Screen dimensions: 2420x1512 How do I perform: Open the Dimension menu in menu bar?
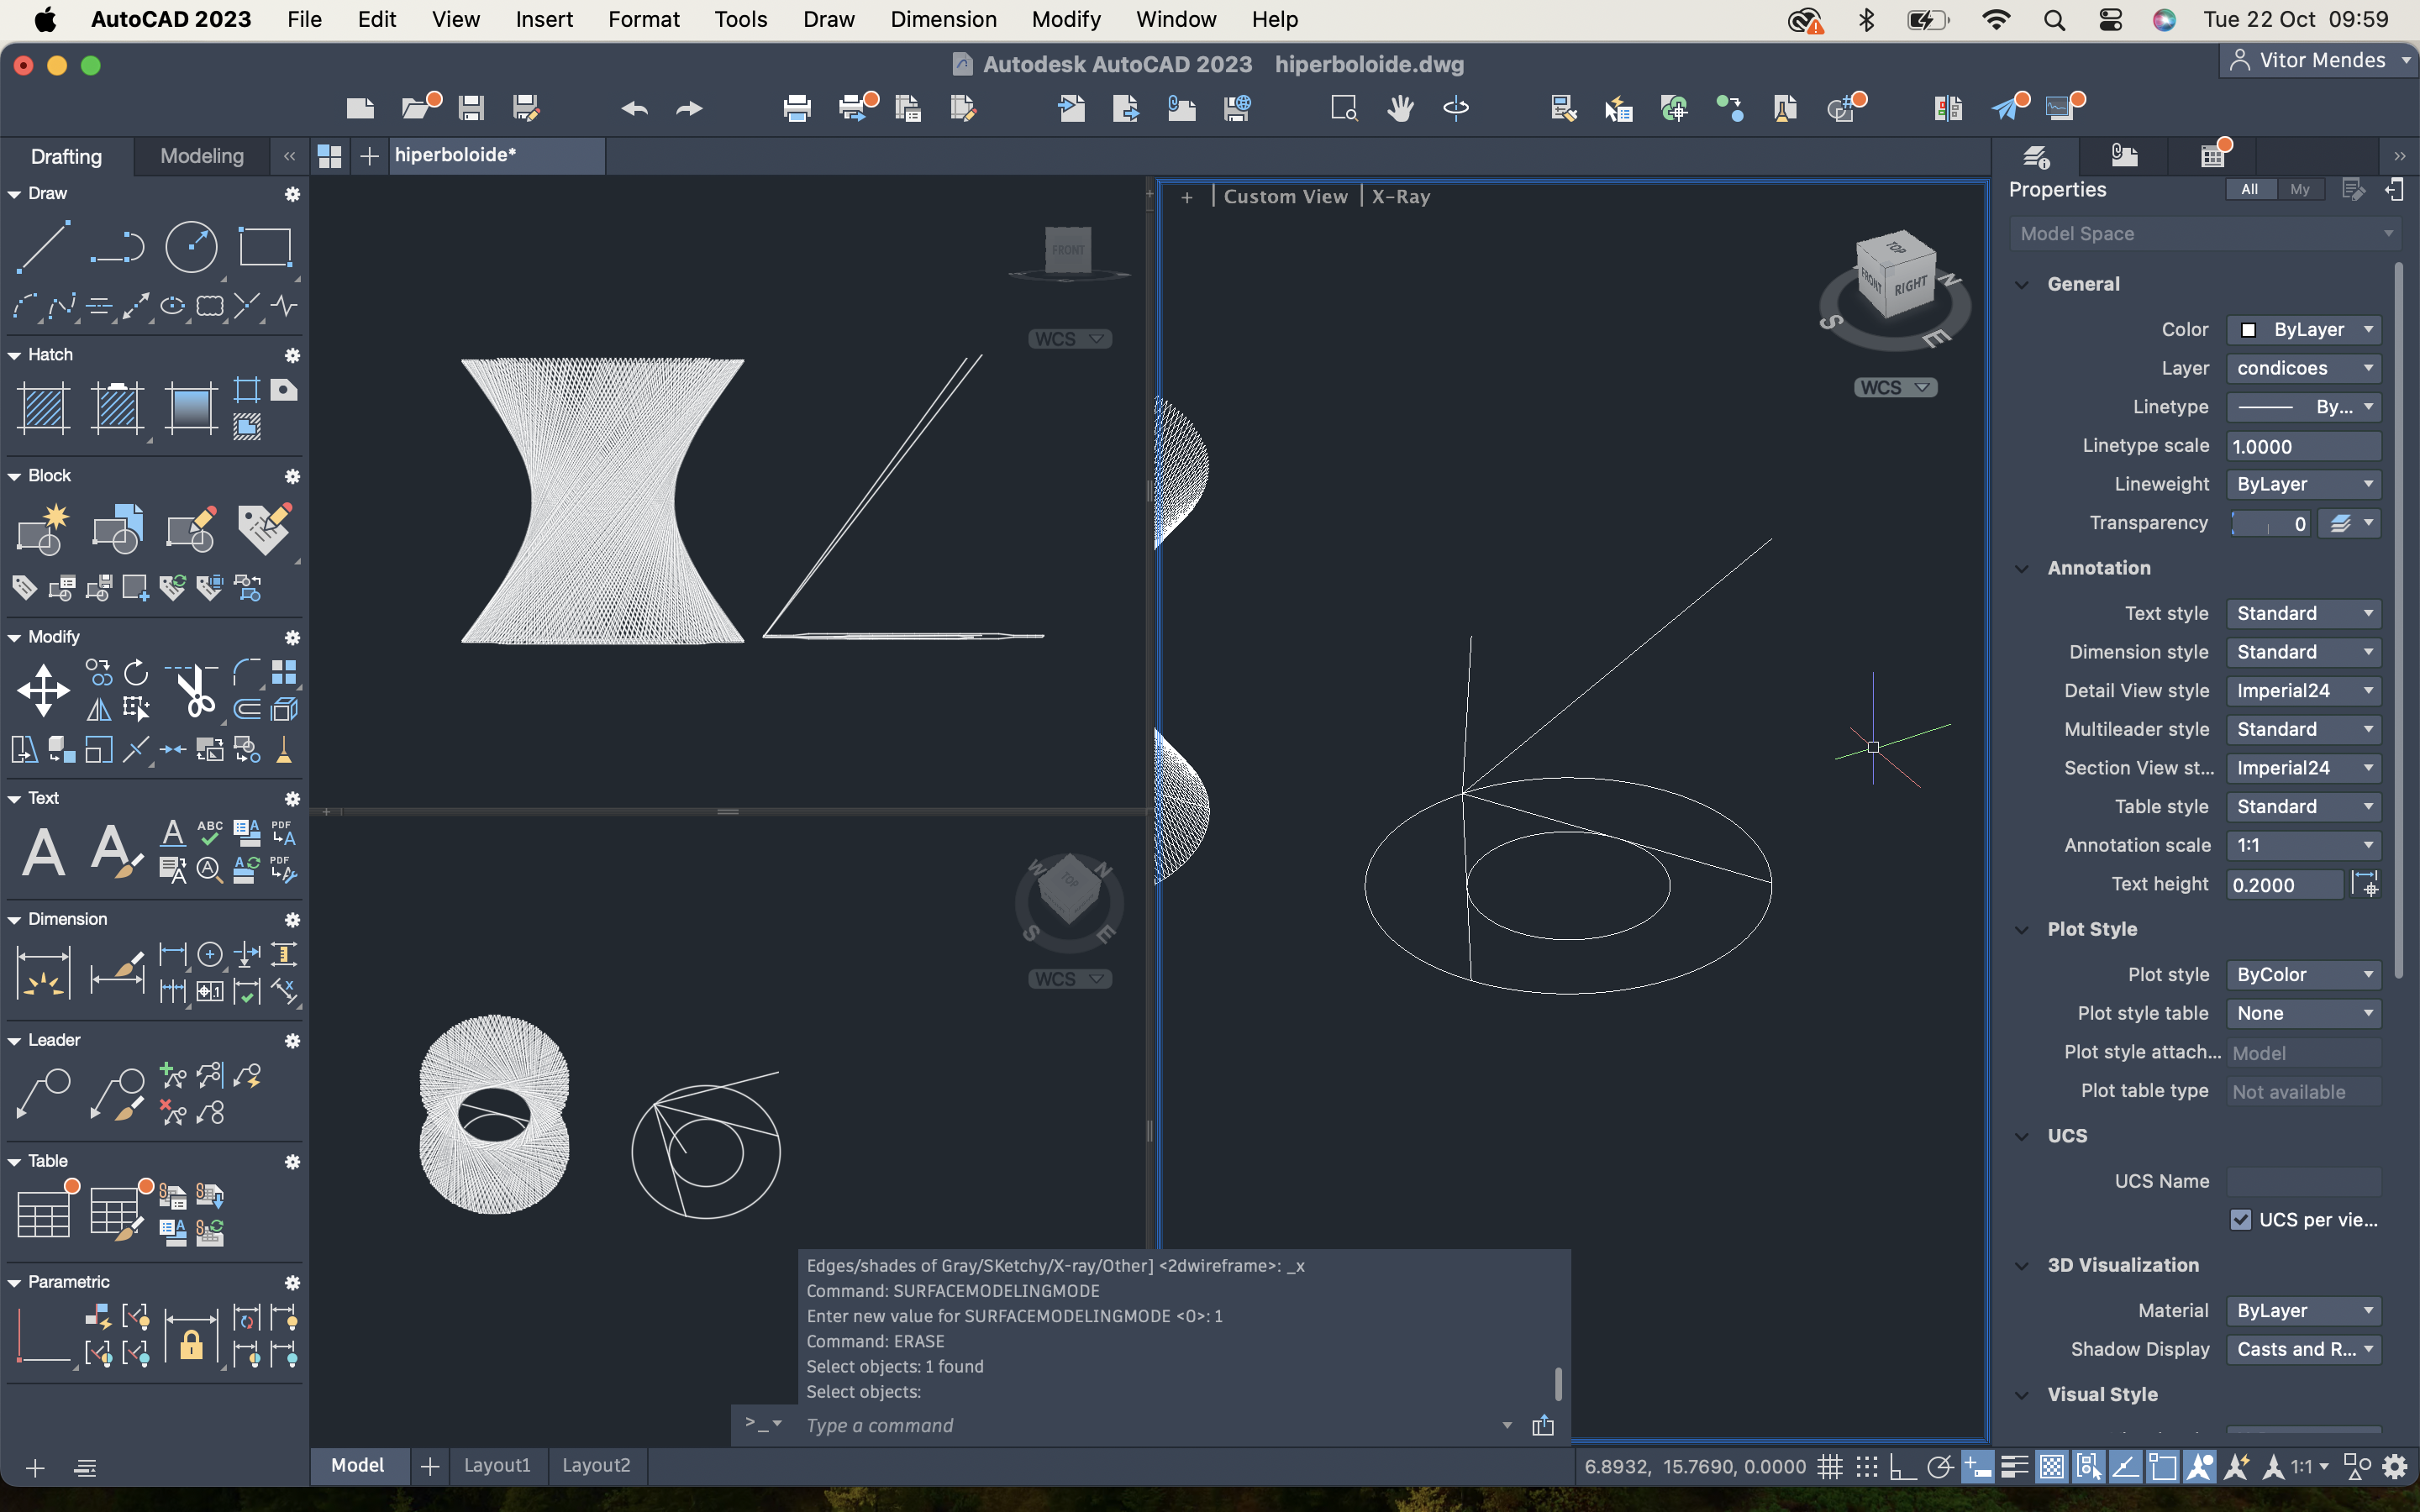tap(943, 19)
